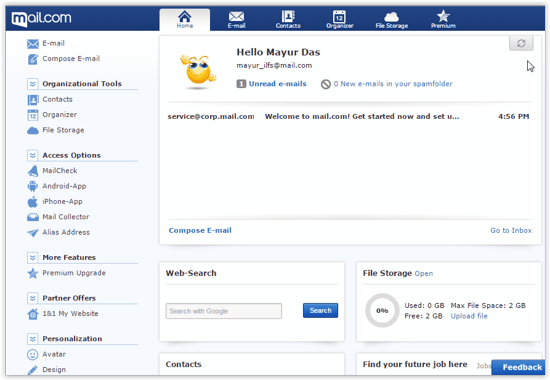Open MailCheck link
Viewport: 550px width, 380px height.
[60, 171]
